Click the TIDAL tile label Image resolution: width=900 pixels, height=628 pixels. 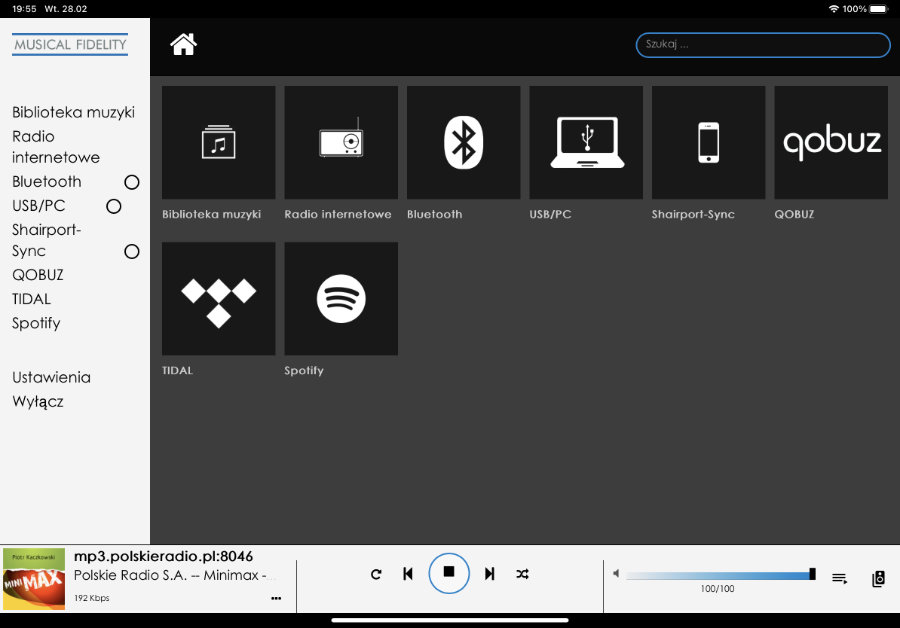[x=177, y=370]
